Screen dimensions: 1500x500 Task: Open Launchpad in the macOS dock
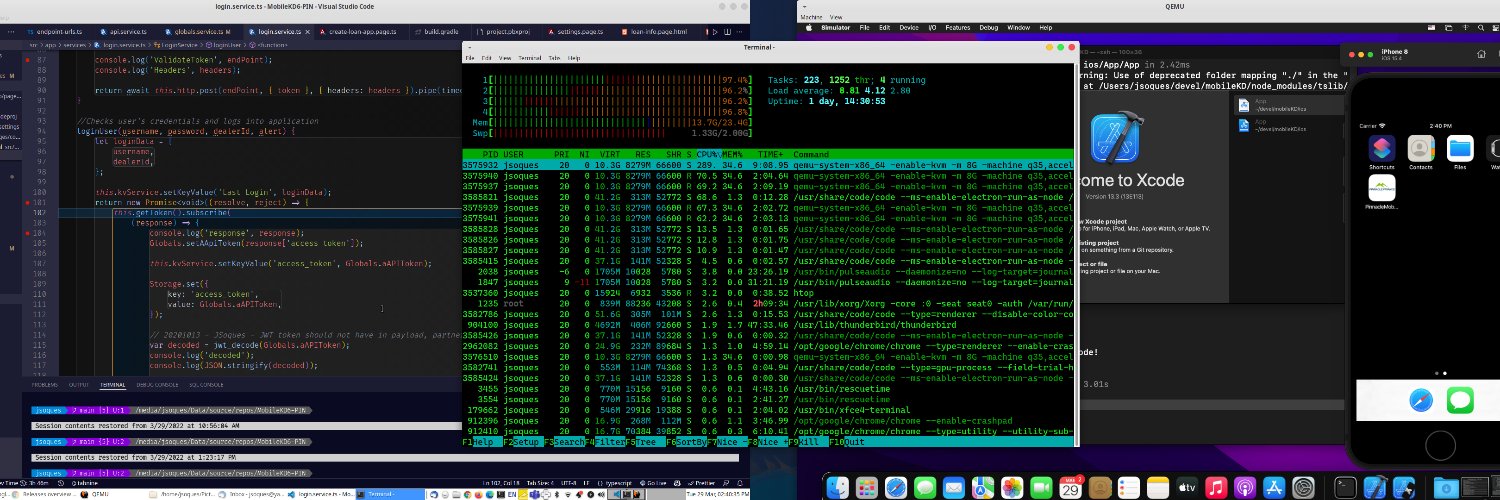867,488
